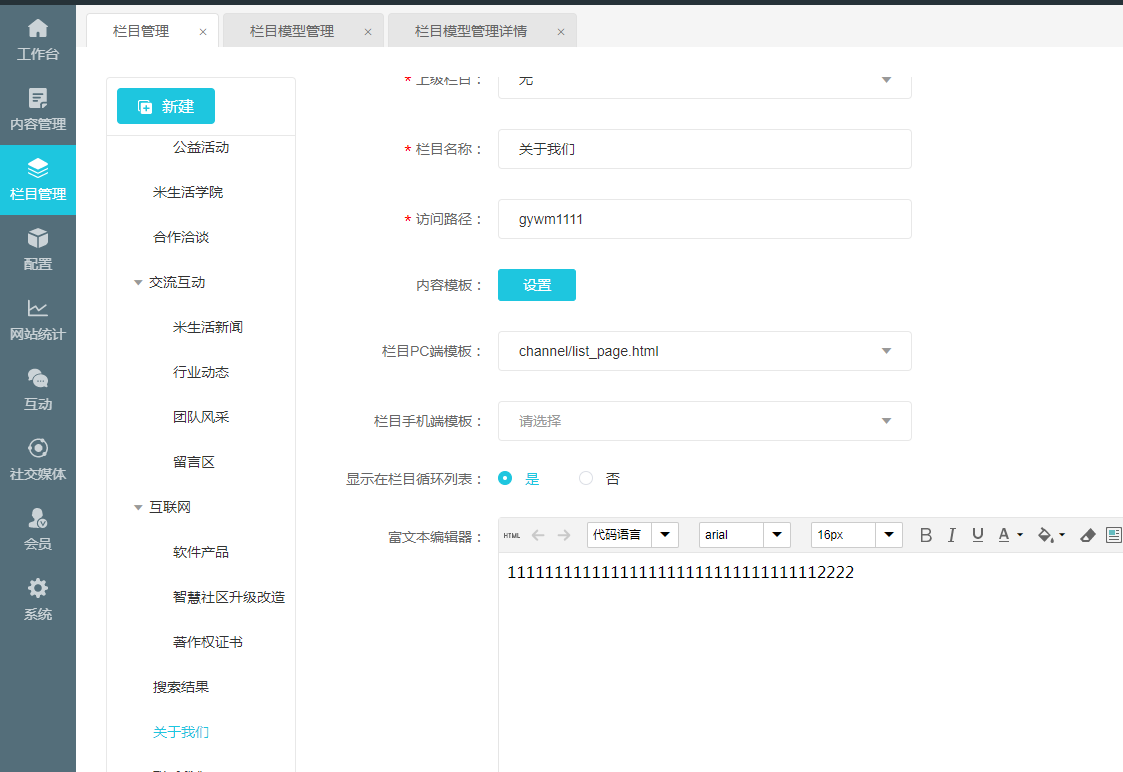This screenshot has height=772, width=1123.
Task: Select 是 for 显示在栏目循环列表
Action: point(506,479)
